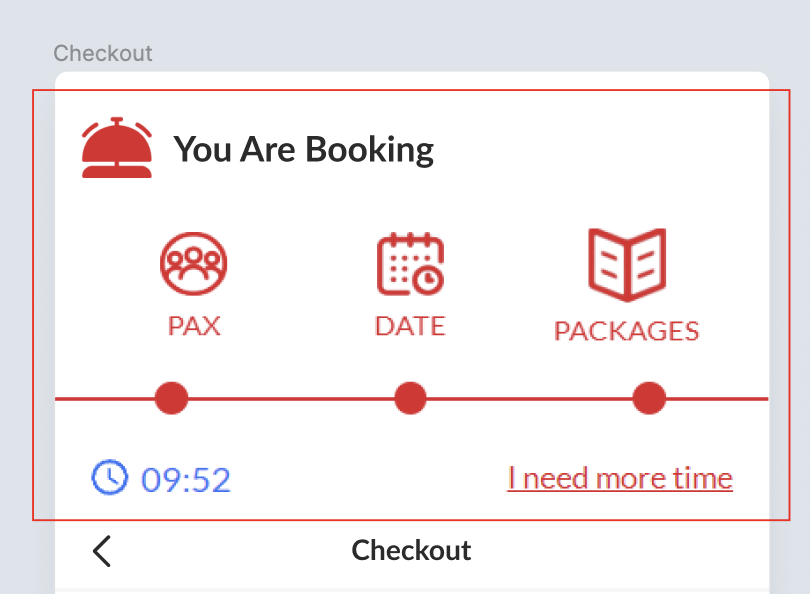
Task: Click progress line between DATE and PACKAGES dots
Action: [x=530, y=399]
